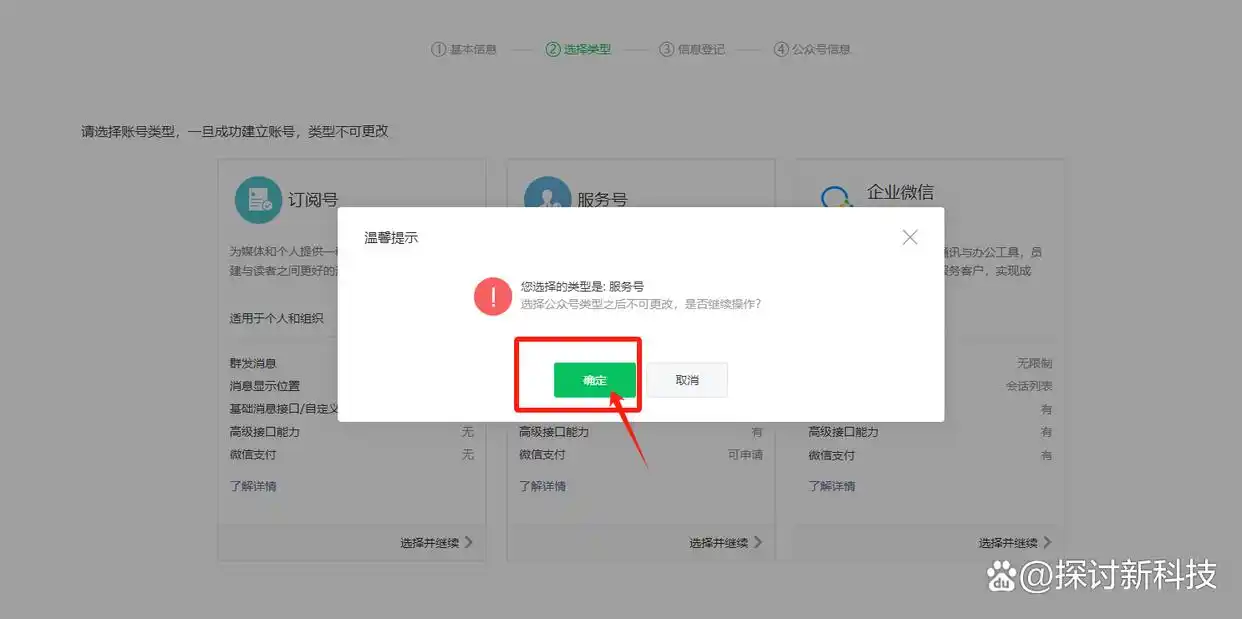
Task: Click the 企业微信 card title
Action: (900, 192)
